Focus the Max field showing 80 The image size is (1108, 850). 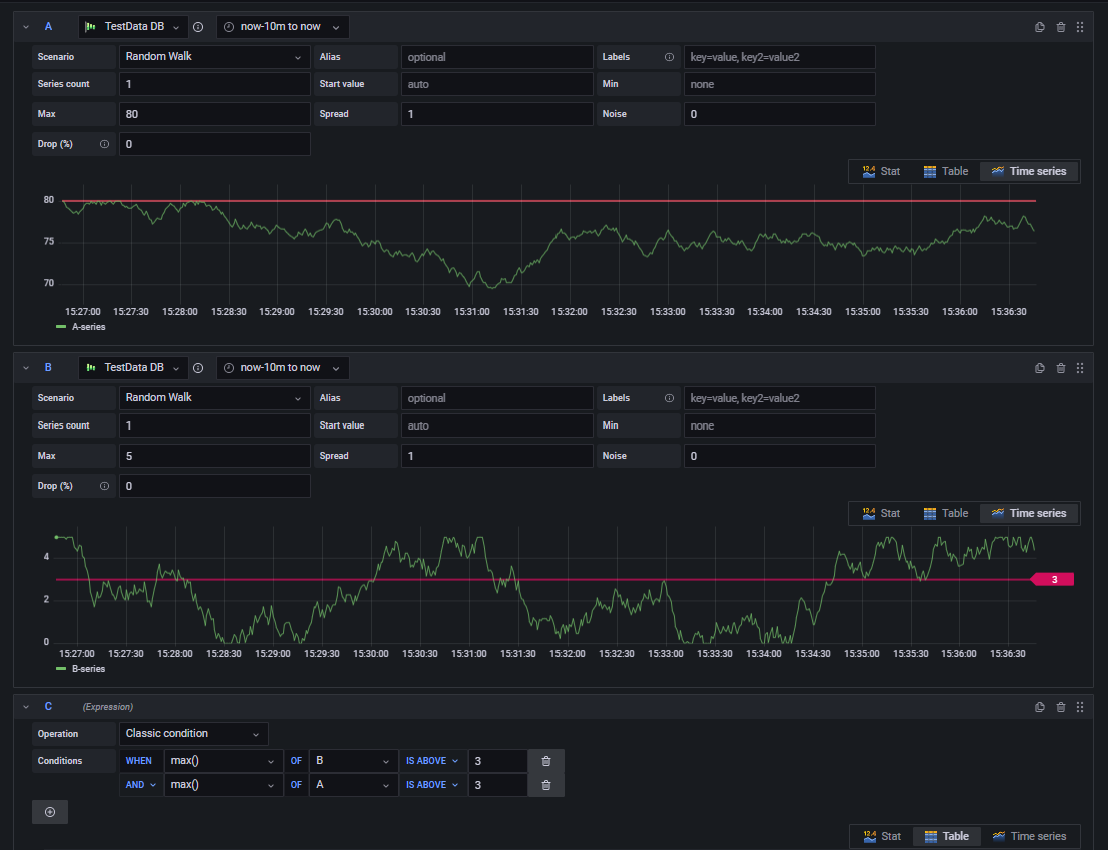[x=214, y=114]
